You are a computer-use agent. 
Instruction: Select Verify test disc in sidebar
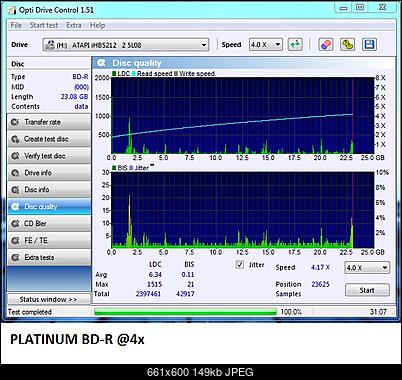pyautogui.click(x=49, y=156)
